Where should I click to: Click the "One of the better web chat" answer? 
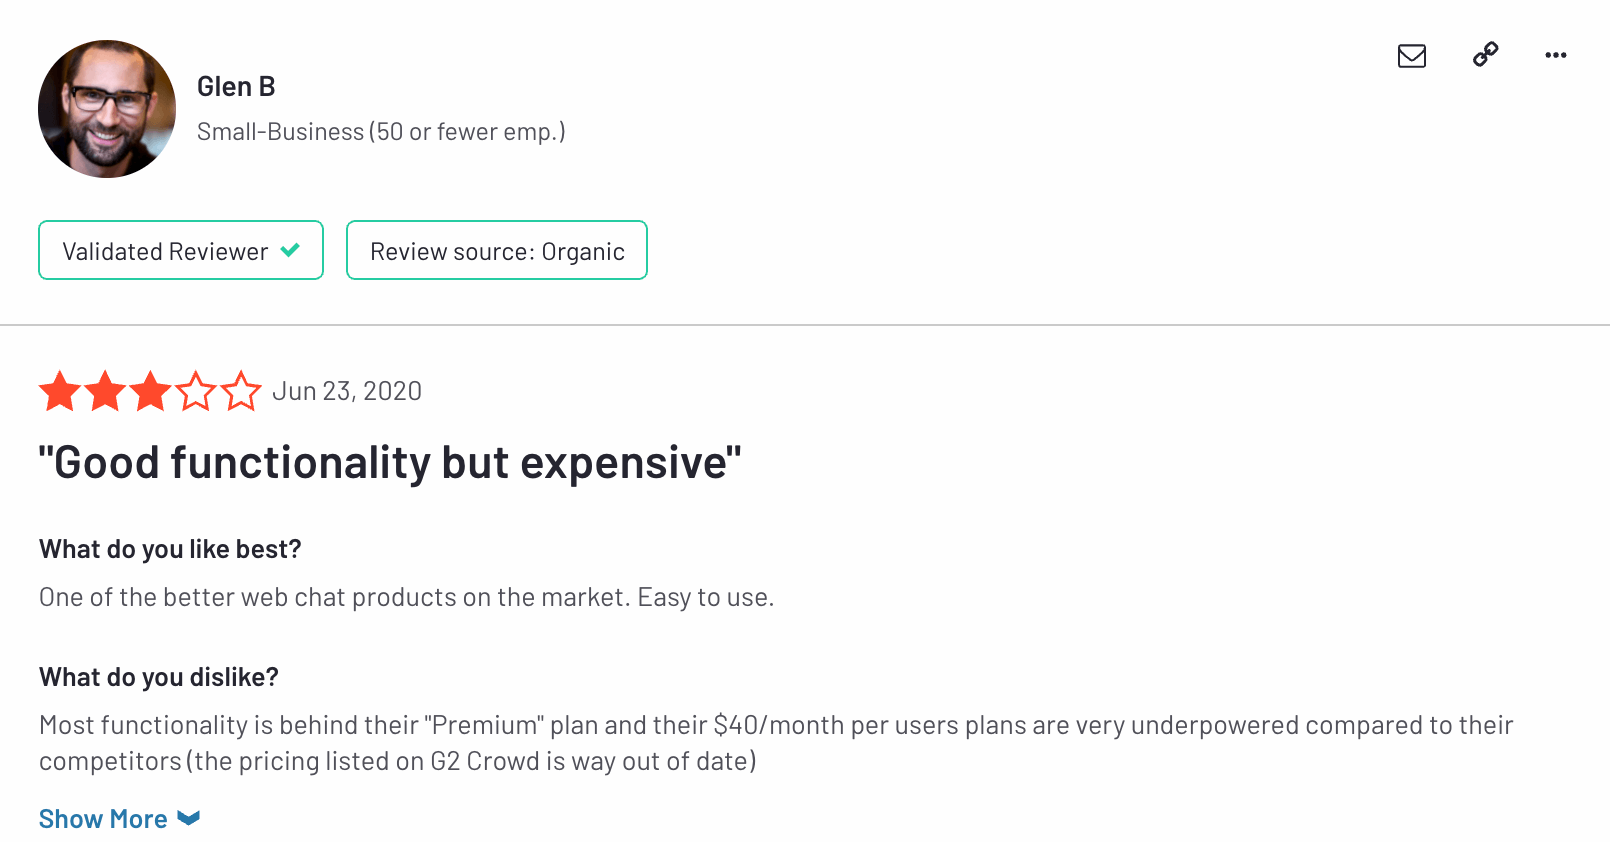click(x=406, y=597)
